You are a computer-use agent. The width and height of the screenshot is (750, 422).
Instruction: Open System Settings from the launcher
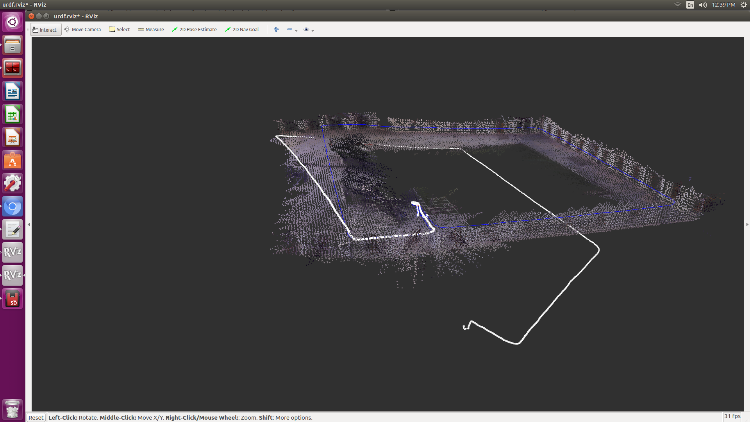pos(13,183)
